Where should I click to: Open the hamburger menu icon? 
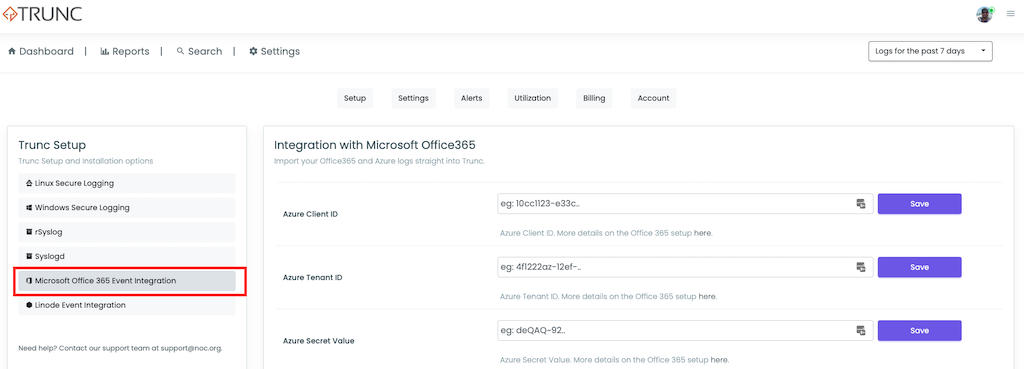pos(1010,14)
